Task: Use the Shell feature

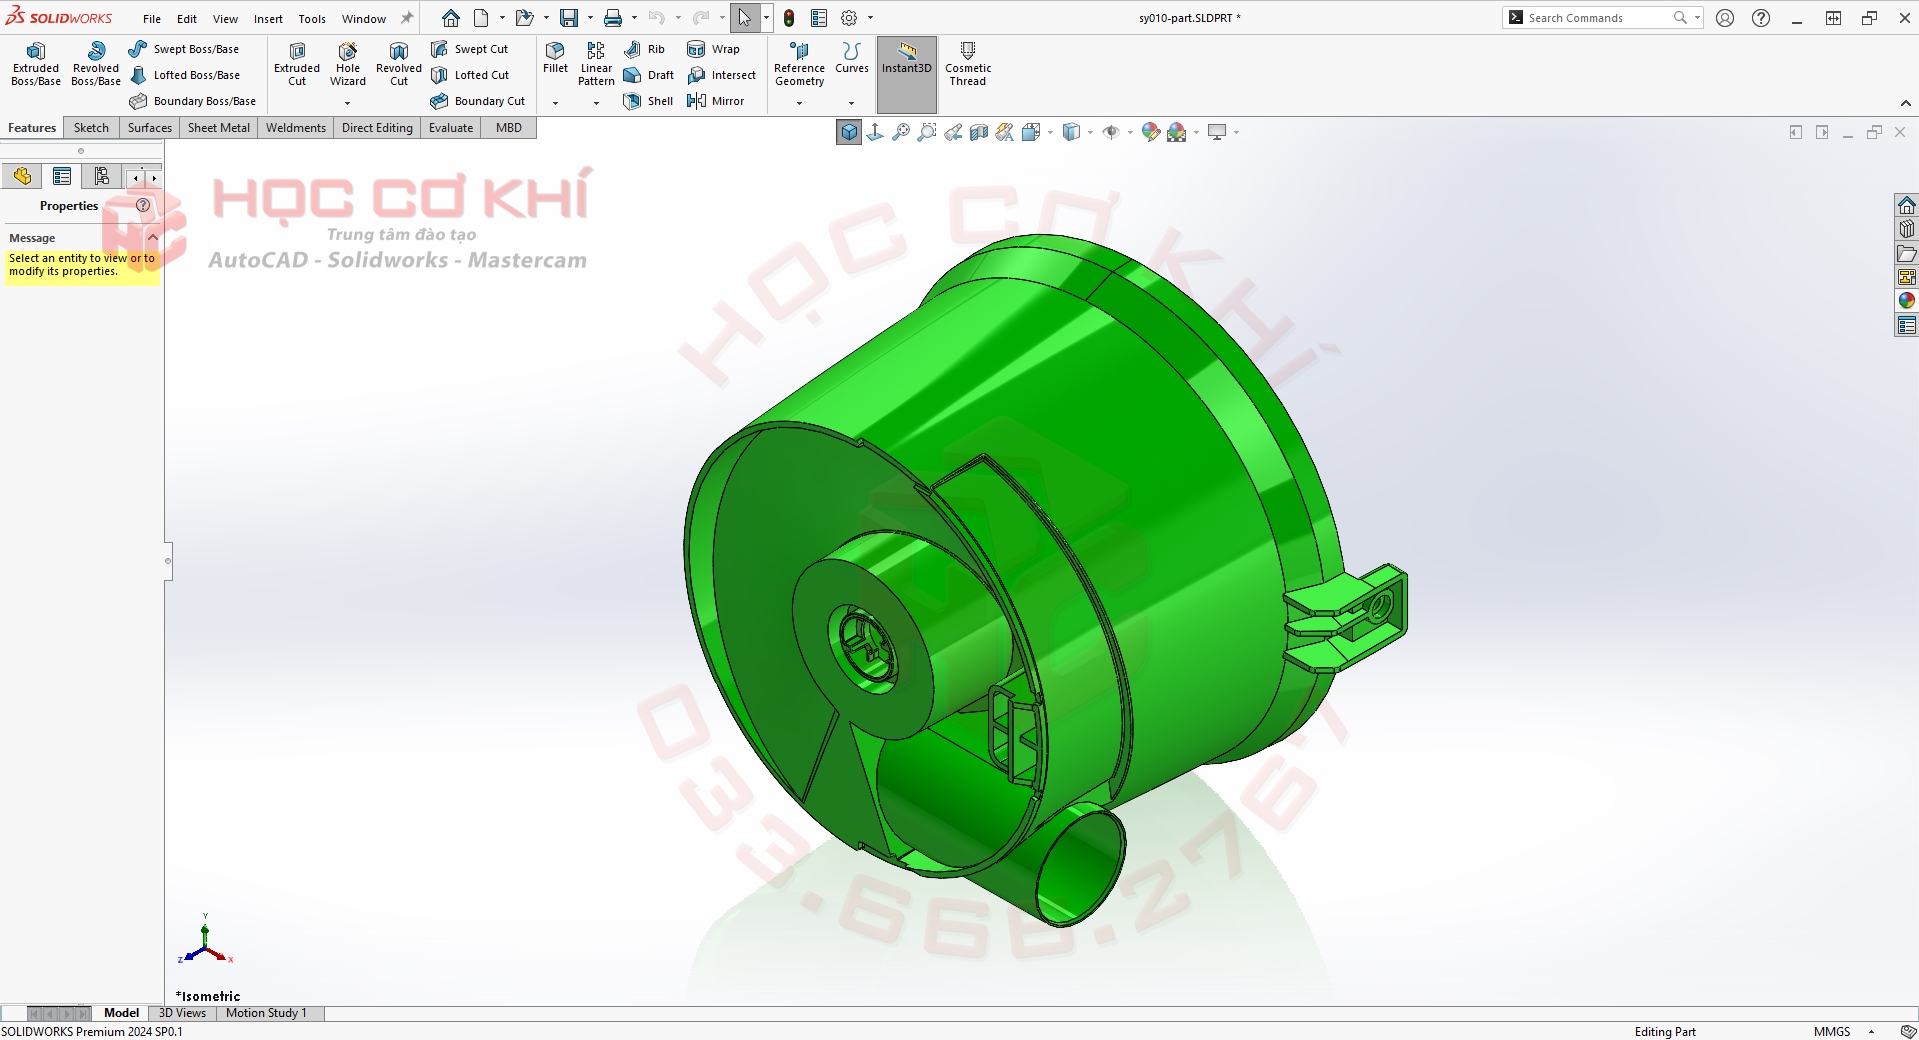Action: [648, 101]
